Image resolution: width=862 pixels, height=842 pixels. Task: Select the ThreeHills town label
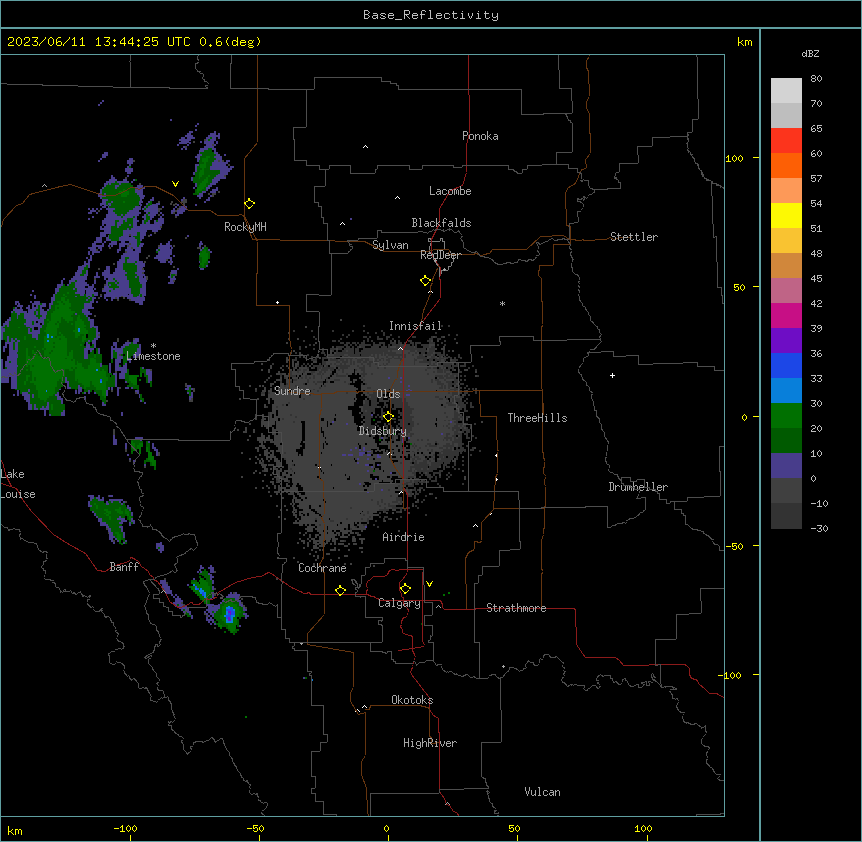point(537,418)
